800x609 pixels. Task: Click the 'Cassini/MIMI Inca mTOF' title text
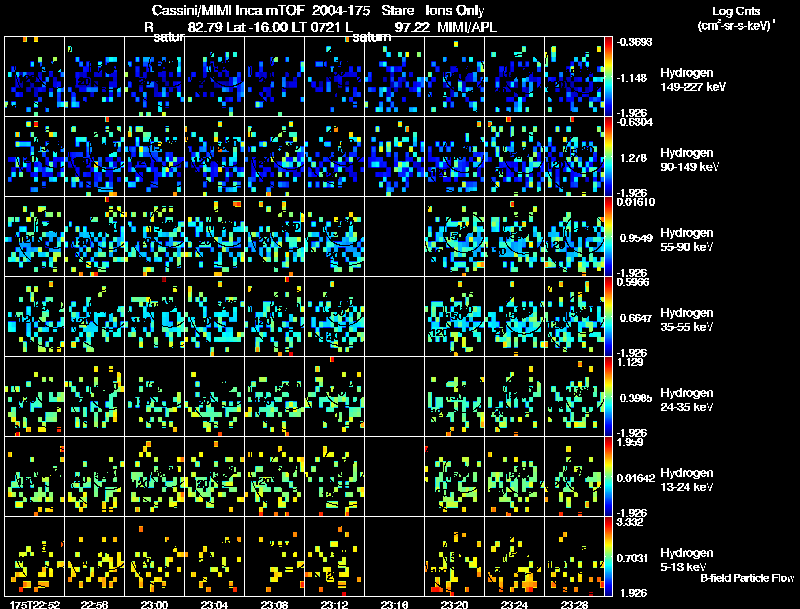tap(228, 11)
